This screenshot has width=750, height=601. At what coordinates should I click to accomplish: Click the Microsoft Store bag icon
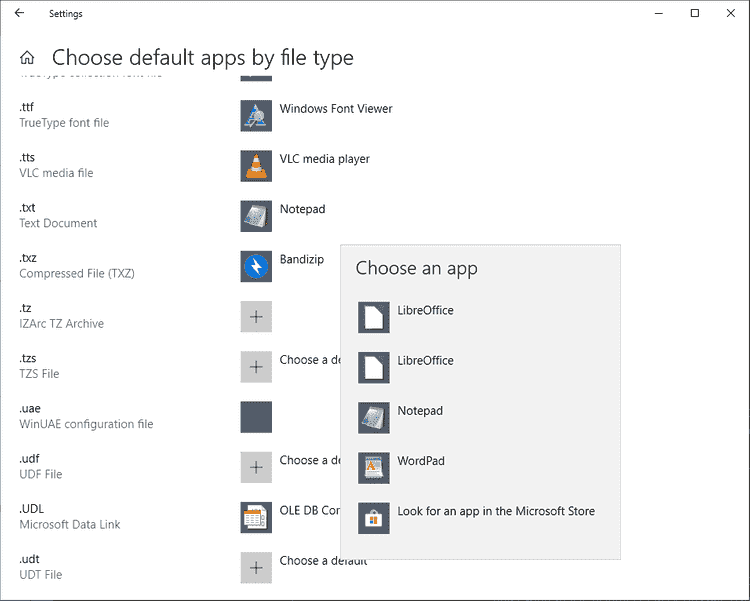374,518
